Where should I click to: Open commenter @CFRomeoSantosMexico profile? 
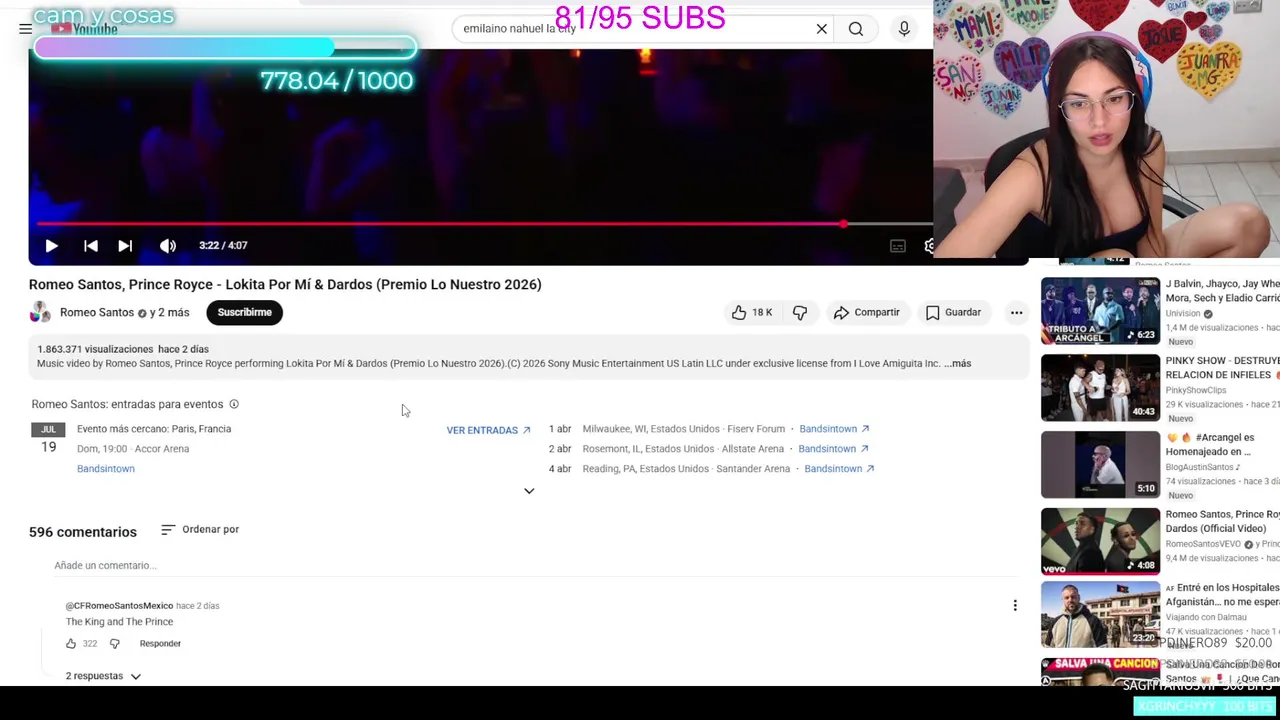[x=119, y=605]
